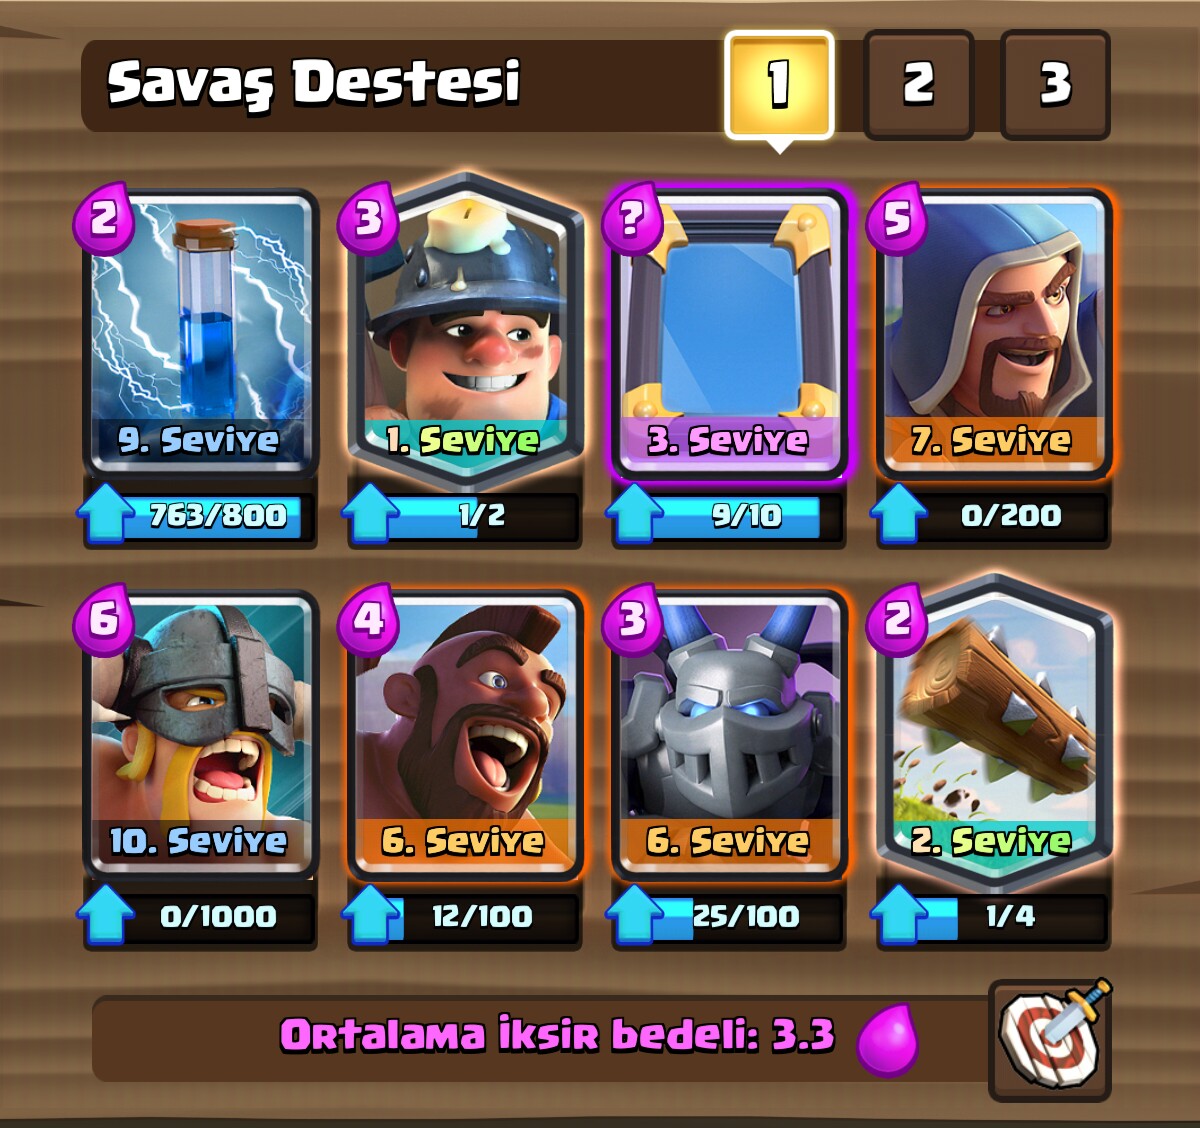This screenshot has width=1200, height=1128.
Task: Click the upgrade arrow beside 1/4
Action: (900, 915)
